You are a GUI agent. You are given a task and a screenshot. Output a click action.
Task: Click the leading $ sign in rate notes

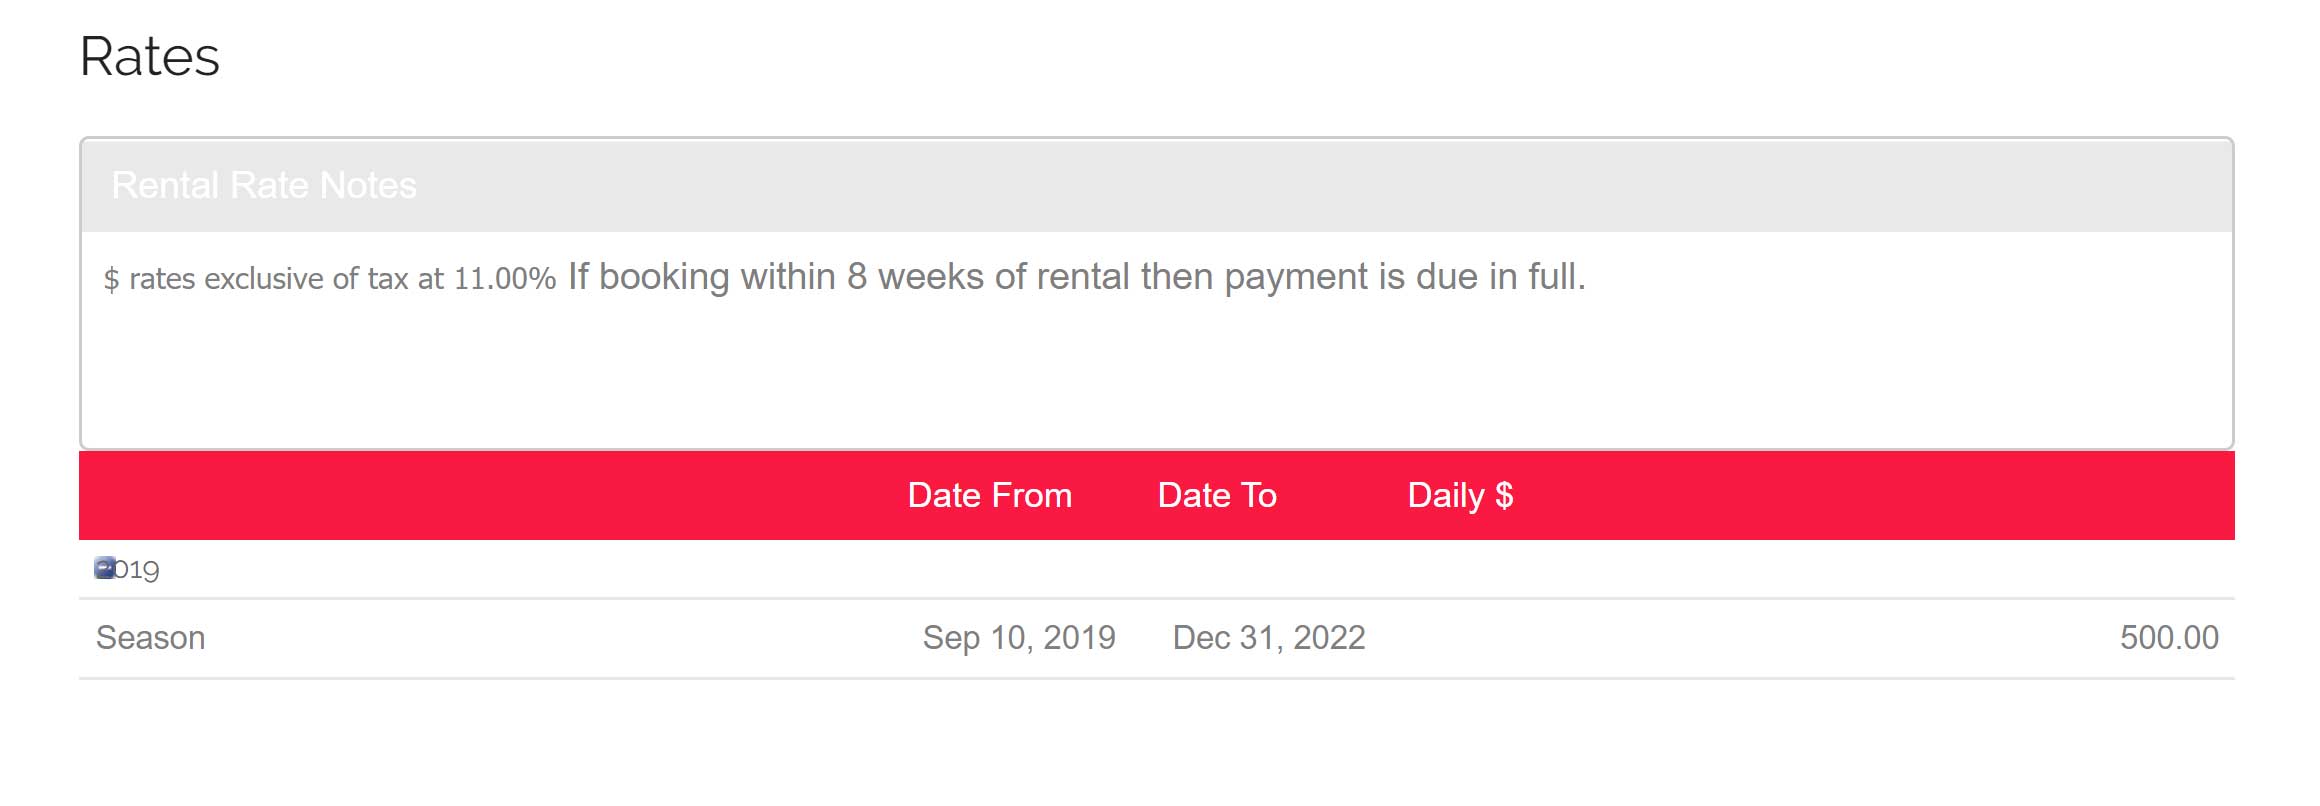coord(111,280)
